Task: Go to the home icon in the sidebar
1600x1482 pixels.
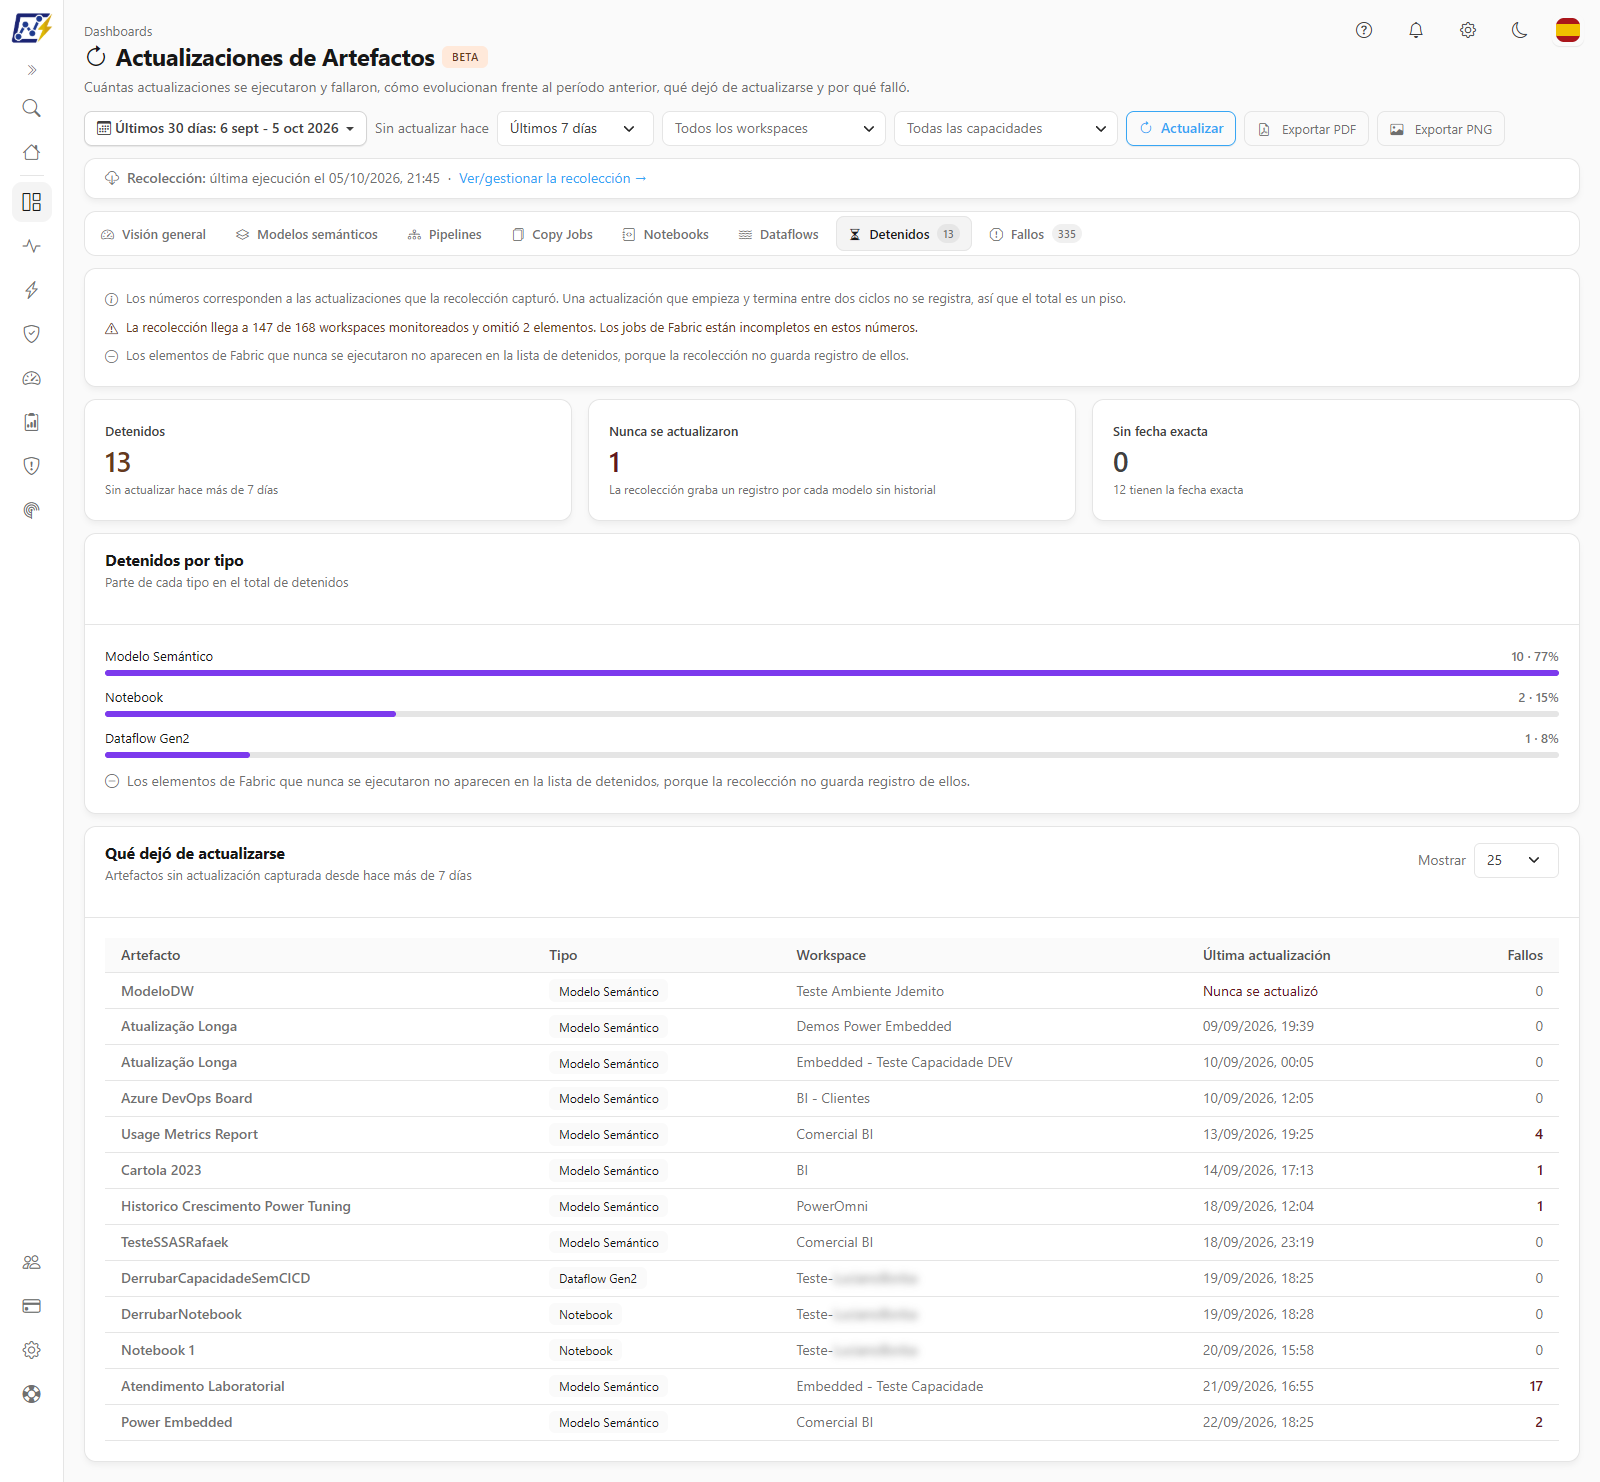Action: (x=32, y=152)
